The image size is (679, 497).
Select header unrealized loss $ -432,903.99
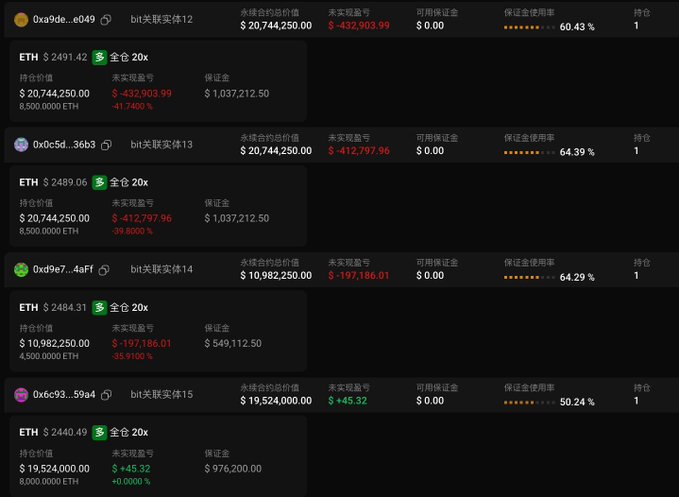pyautogui.click(x=359, y=26)
